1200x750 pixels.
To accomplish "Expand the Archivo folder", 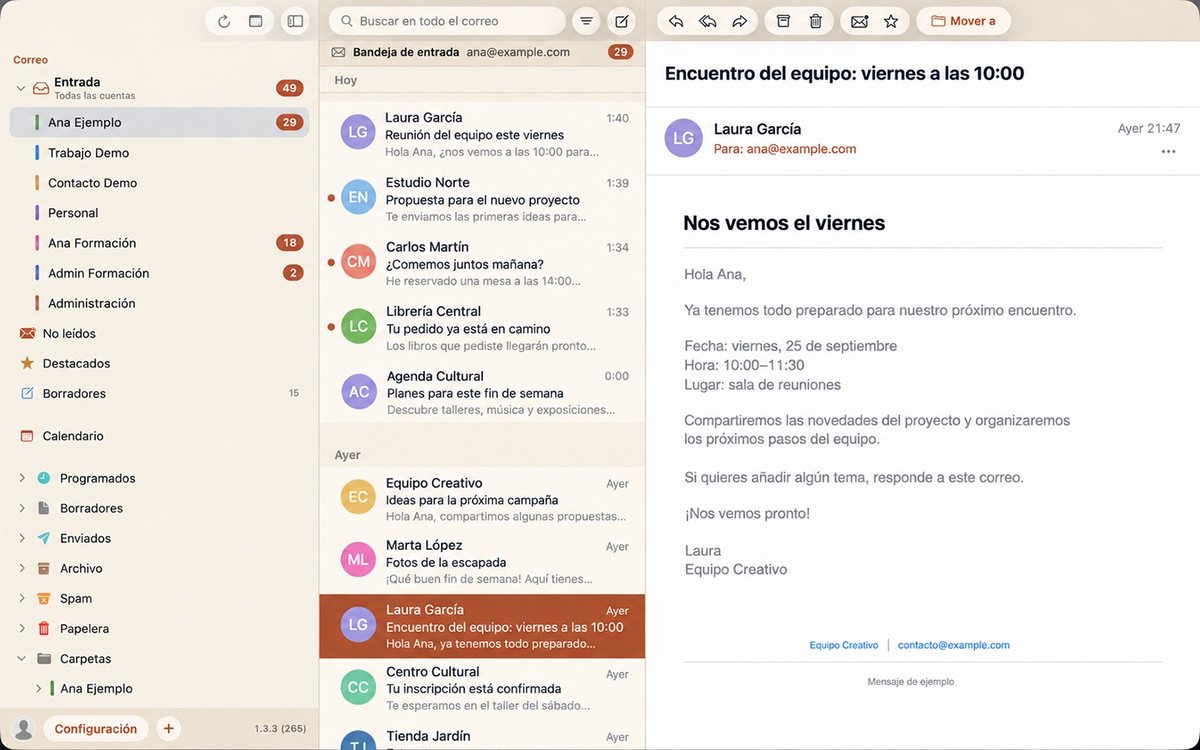I will (x=22, y=568).
